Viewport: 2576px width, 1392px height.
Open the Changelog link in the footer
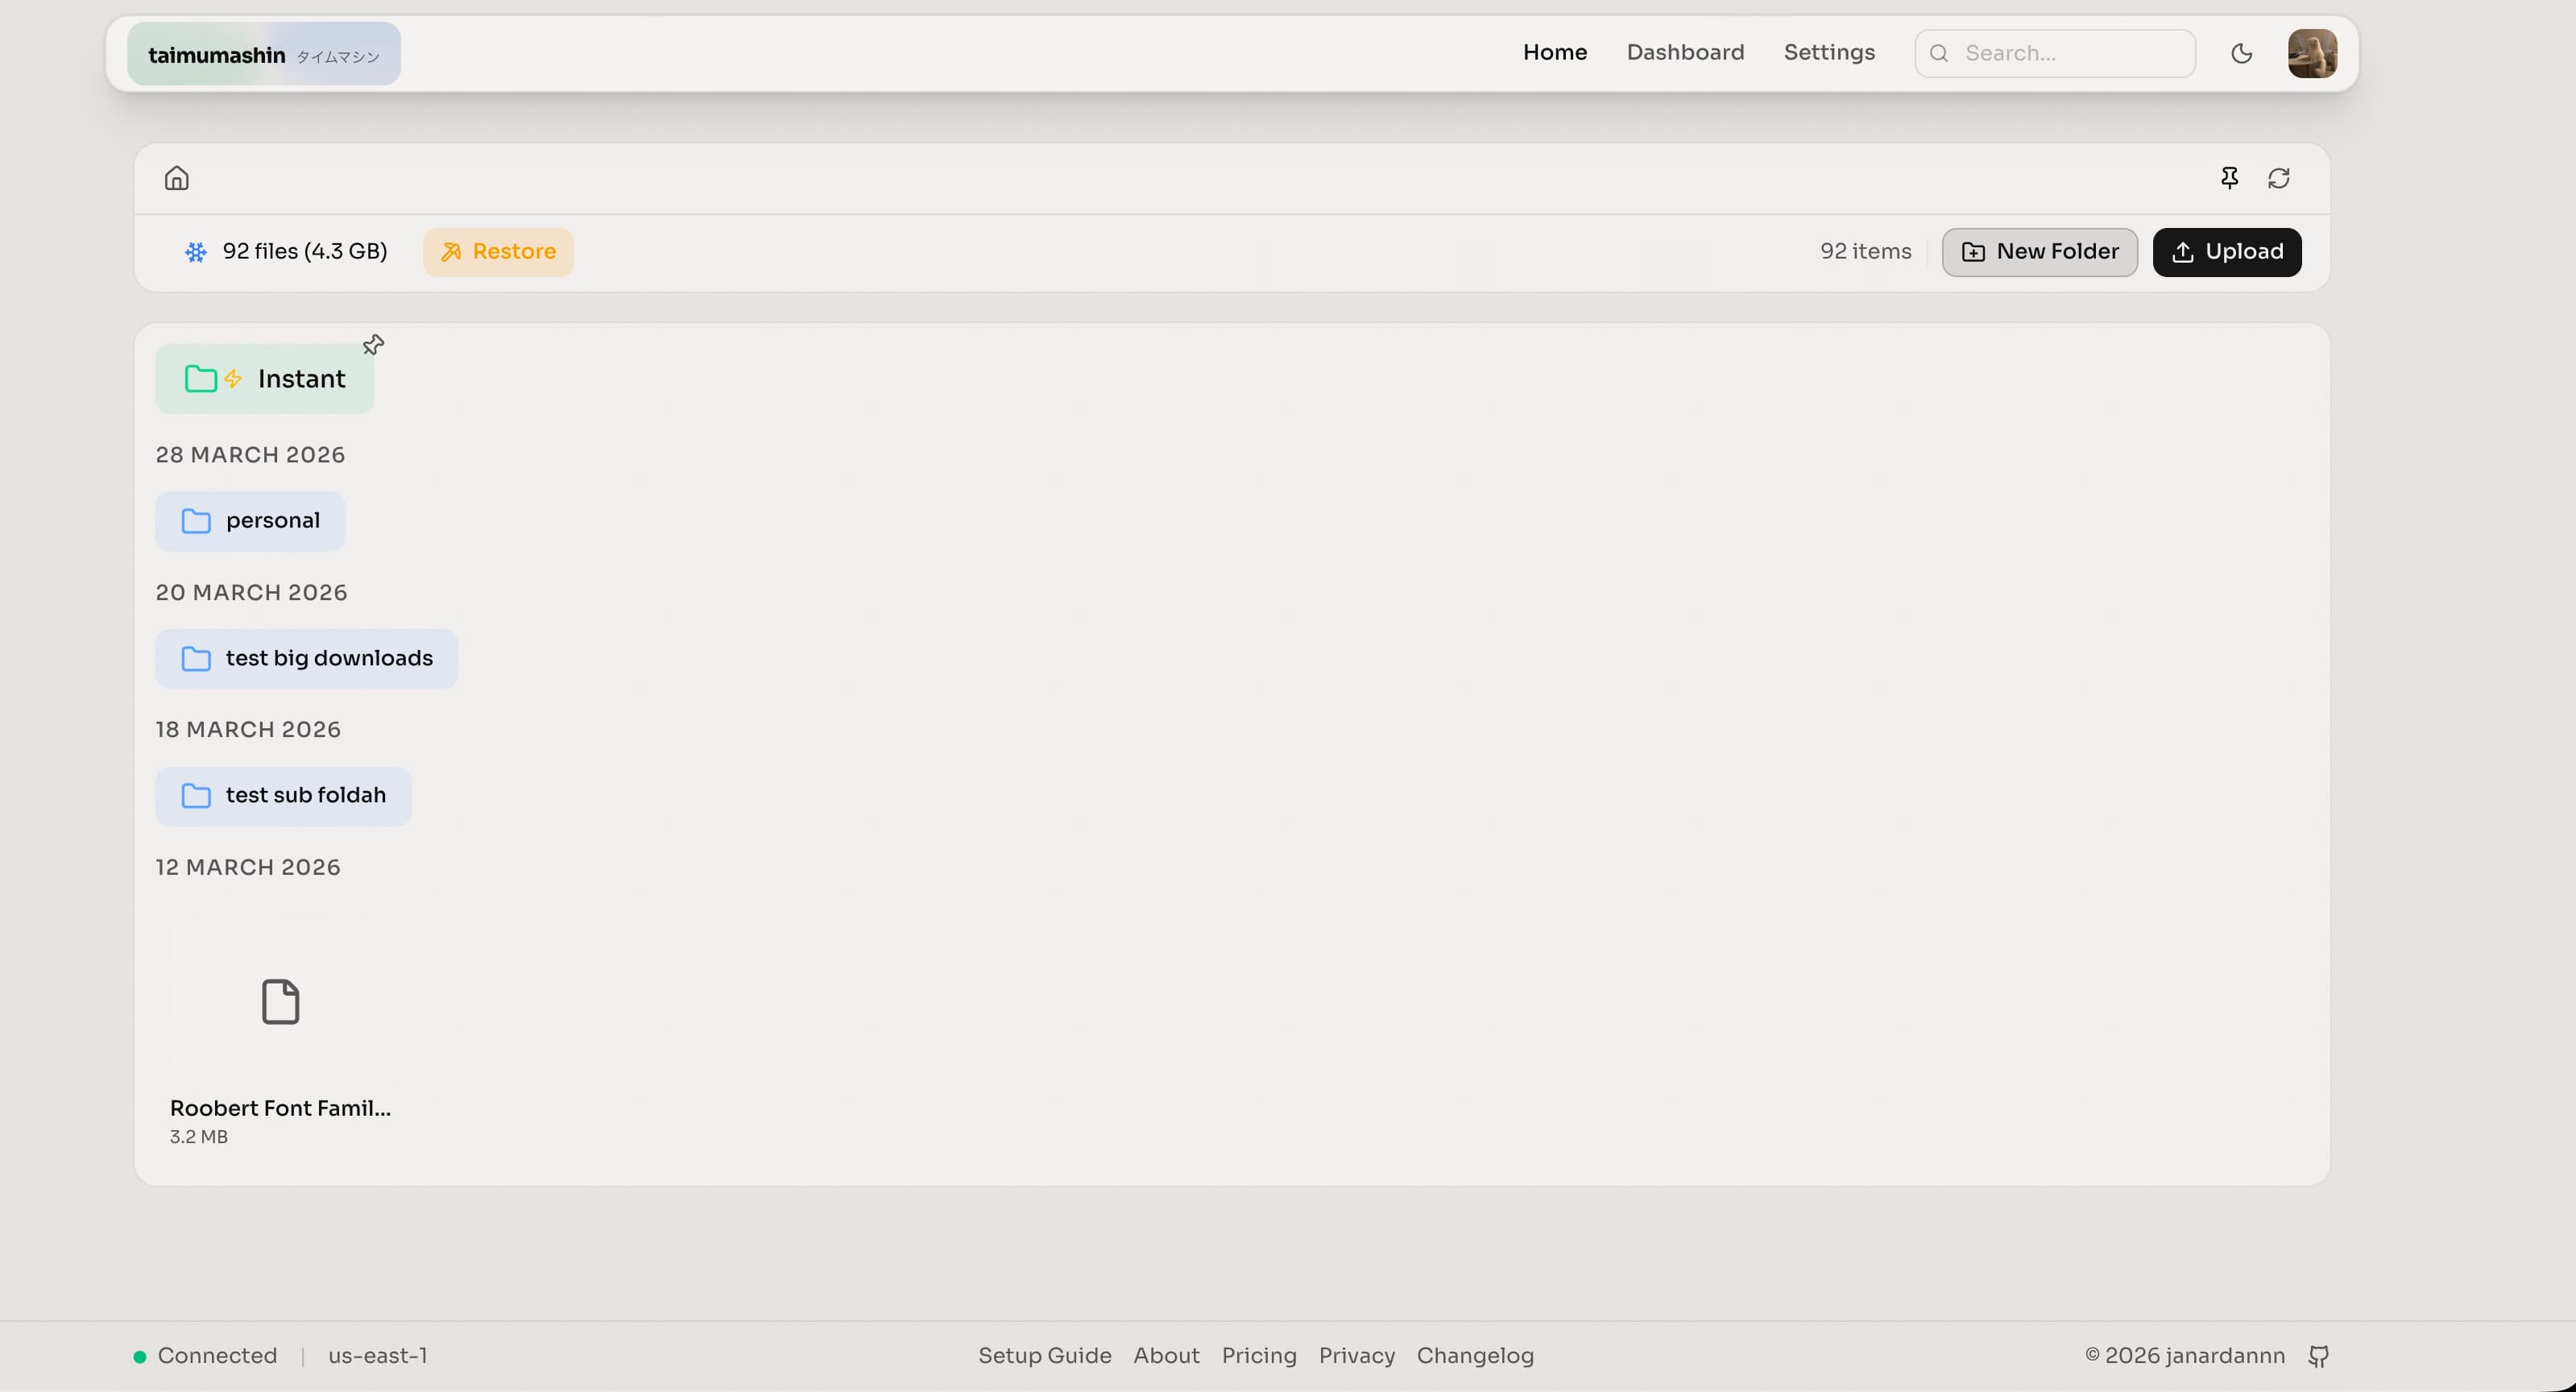pyautogui.click(x=1476, y=1356)
